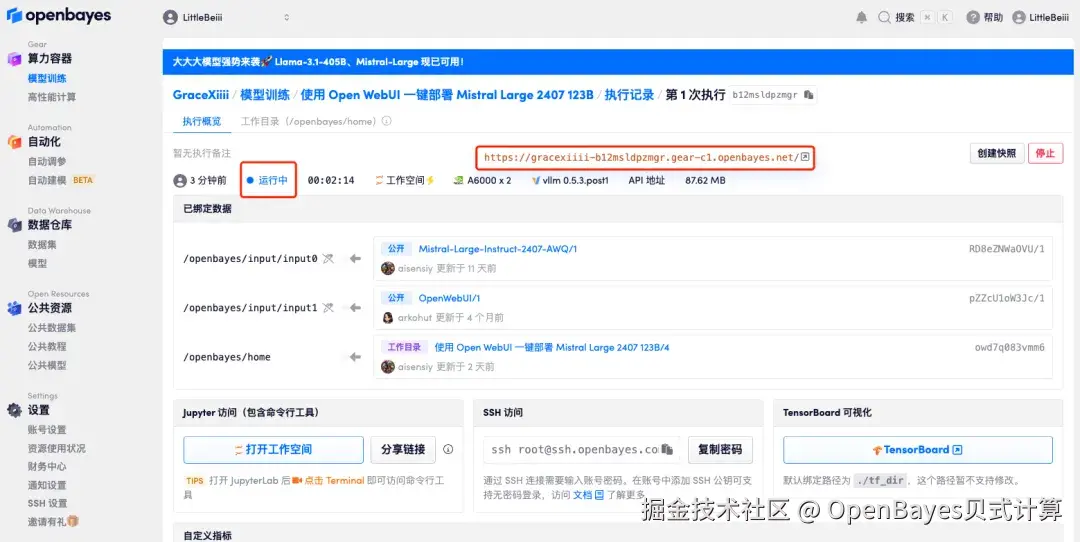The image size is (1080, 542).
Task: Click the 数据仓库 sidebar icon
Action: pyautogui.click(x=14, y=225)
